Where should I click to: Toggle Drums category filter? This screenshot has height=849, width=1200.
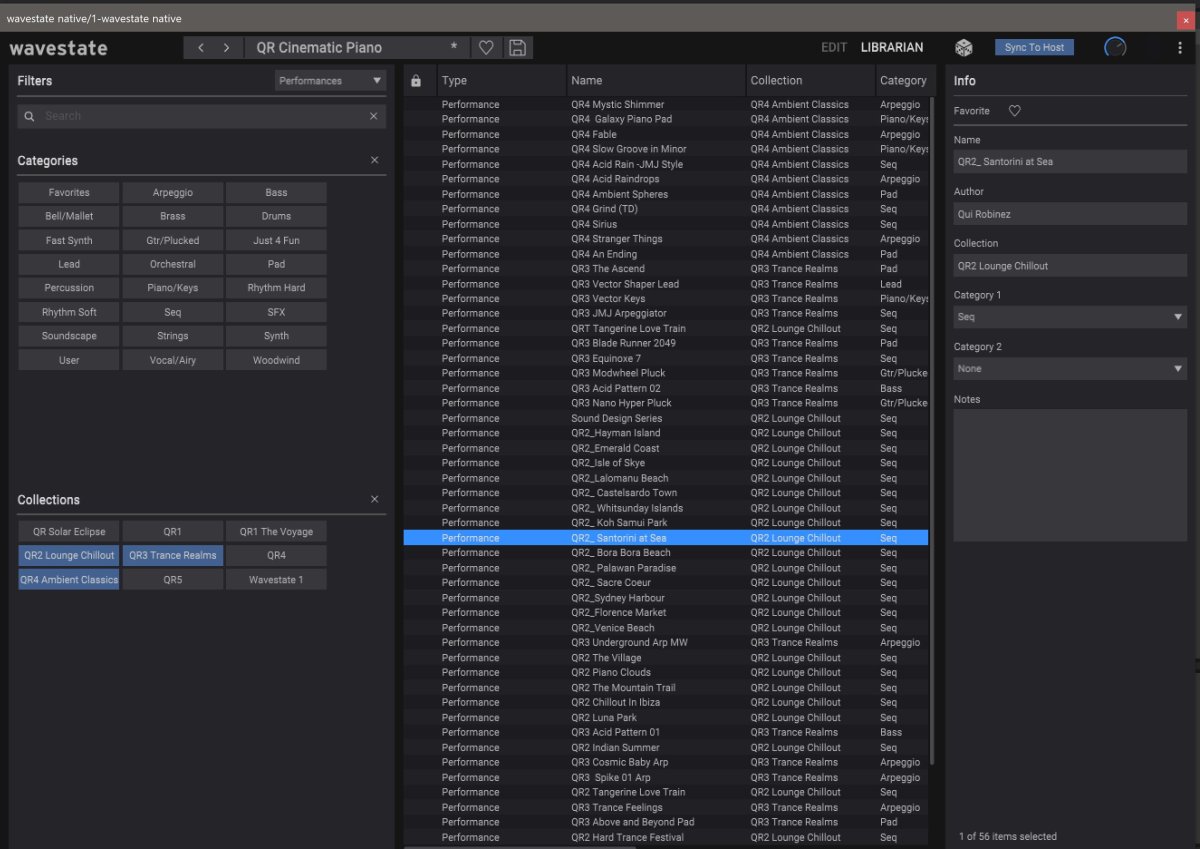point(276,216)
